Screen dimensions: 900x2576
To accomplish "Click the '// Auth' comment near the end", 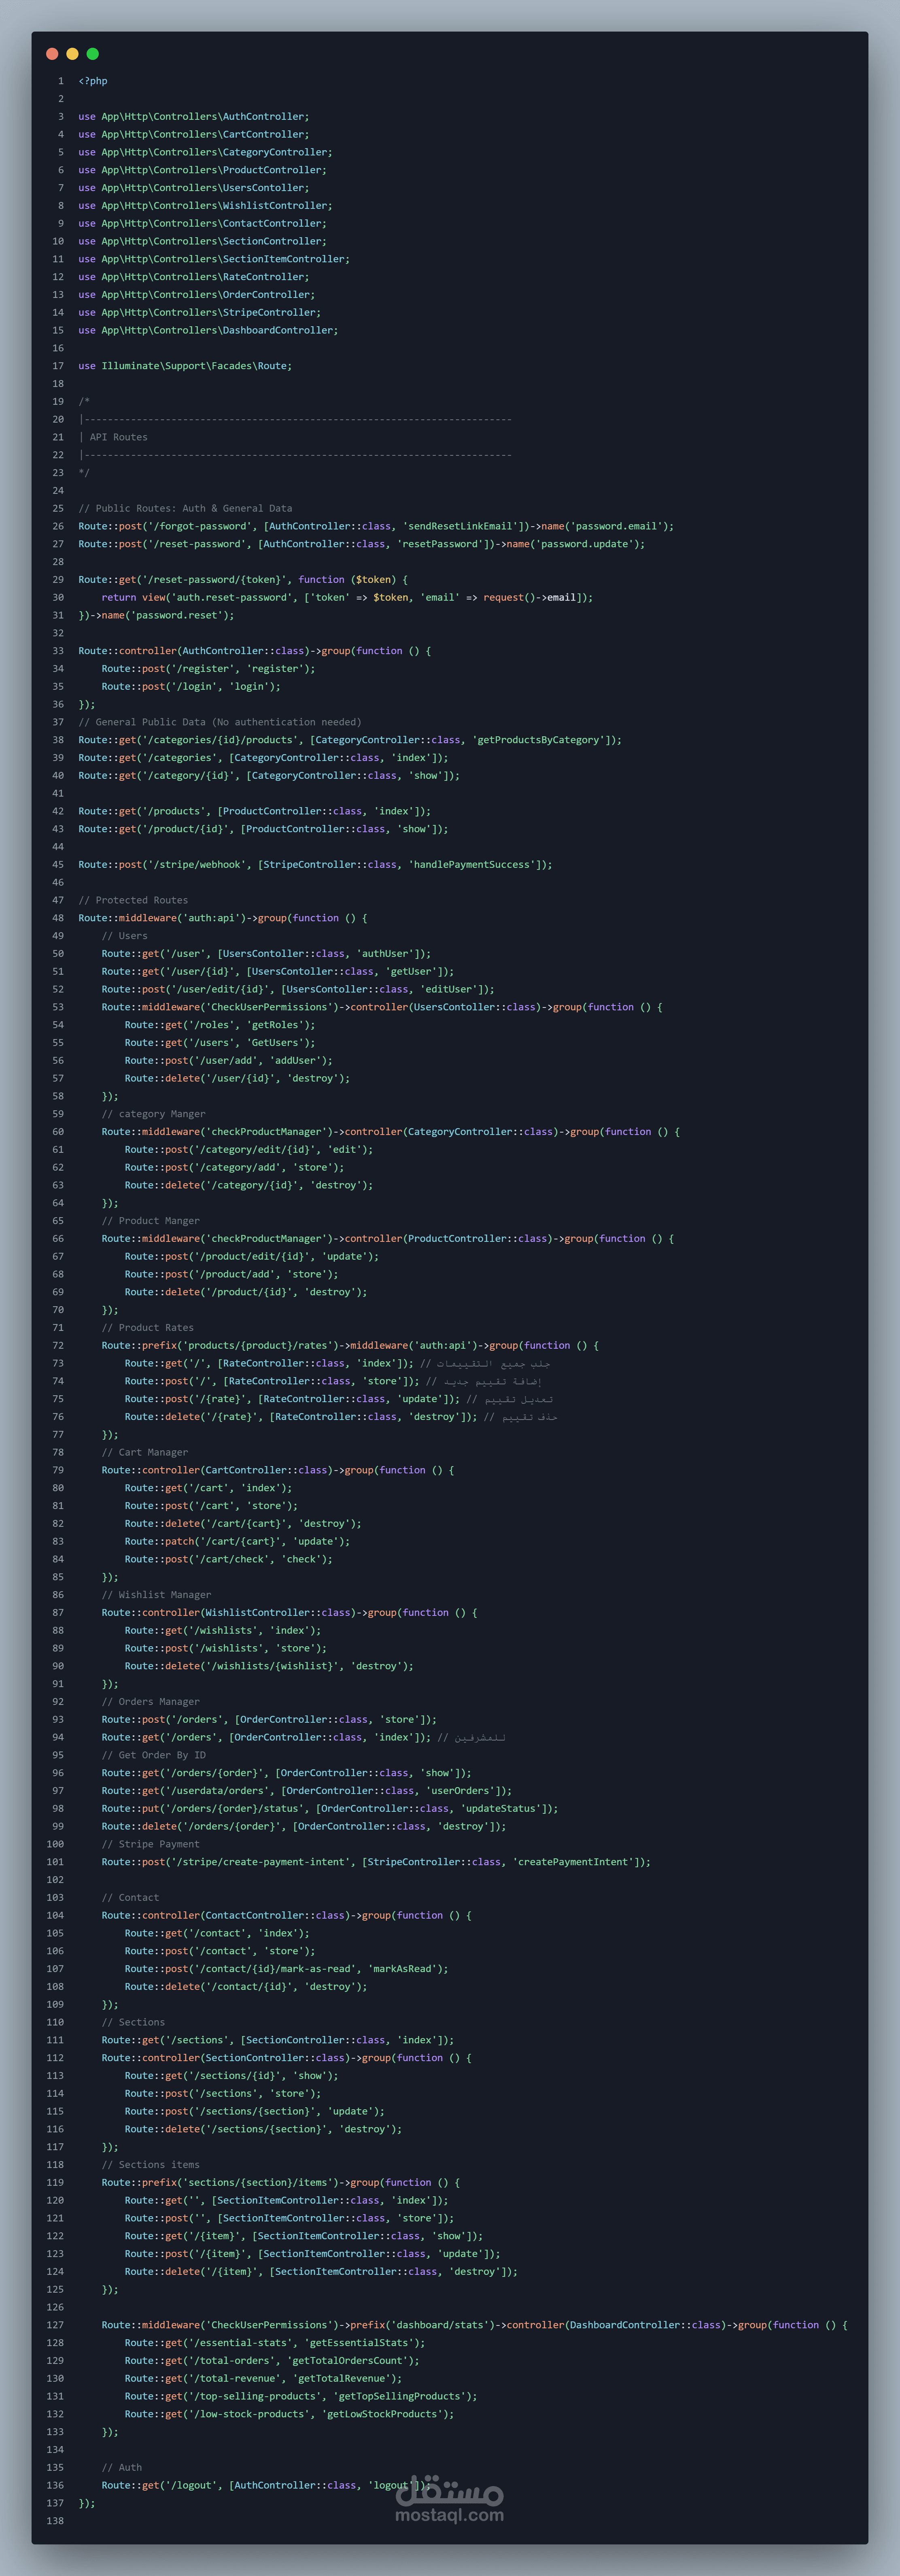I will (121, 2468).
